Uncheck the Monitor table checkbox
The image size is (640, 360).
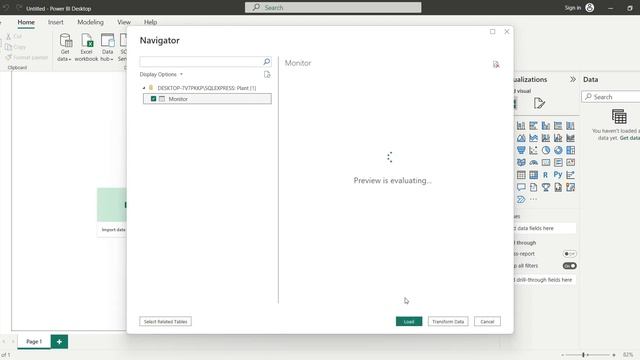click(153, 99)
